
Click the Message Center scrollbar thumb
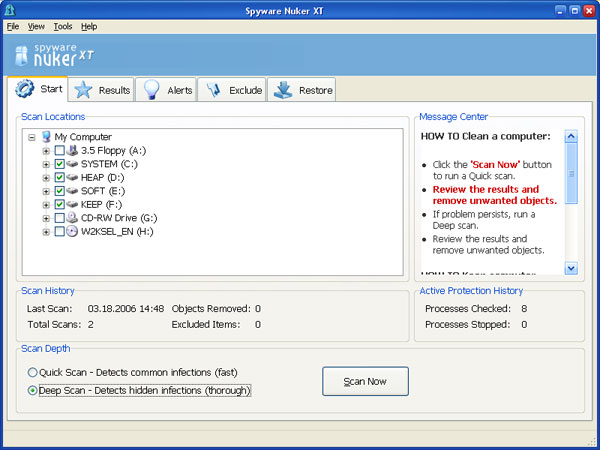pyautogui.click(x=571, y=173)
